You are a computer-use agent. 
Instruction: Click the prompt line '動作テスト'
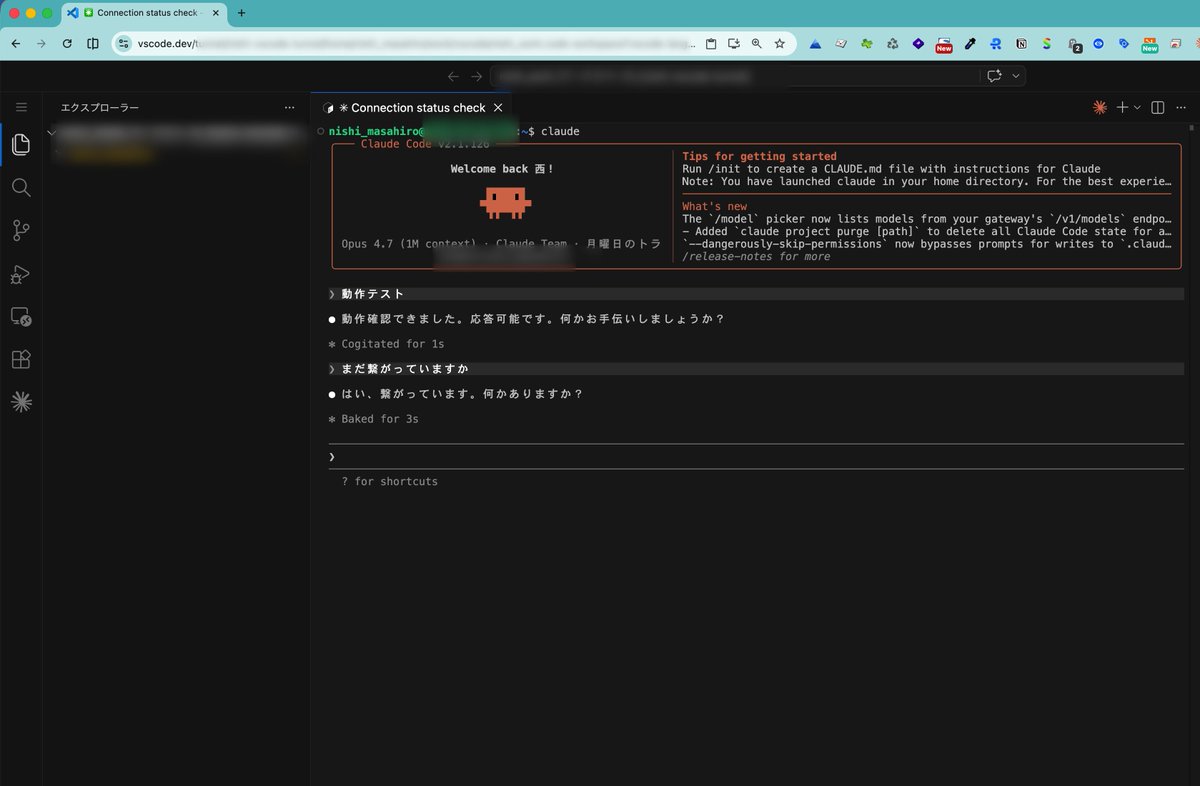click(373, 294)
